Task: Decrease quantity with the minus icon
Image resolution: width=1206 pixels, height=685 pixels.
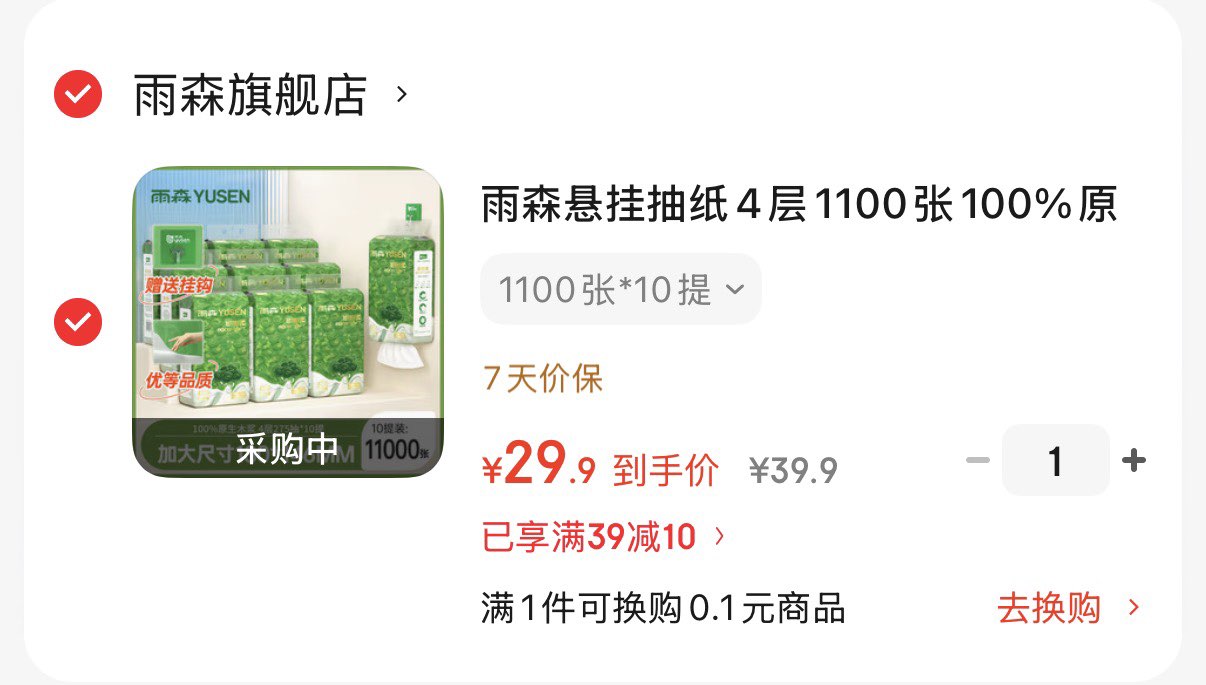Action: (978, 460)
